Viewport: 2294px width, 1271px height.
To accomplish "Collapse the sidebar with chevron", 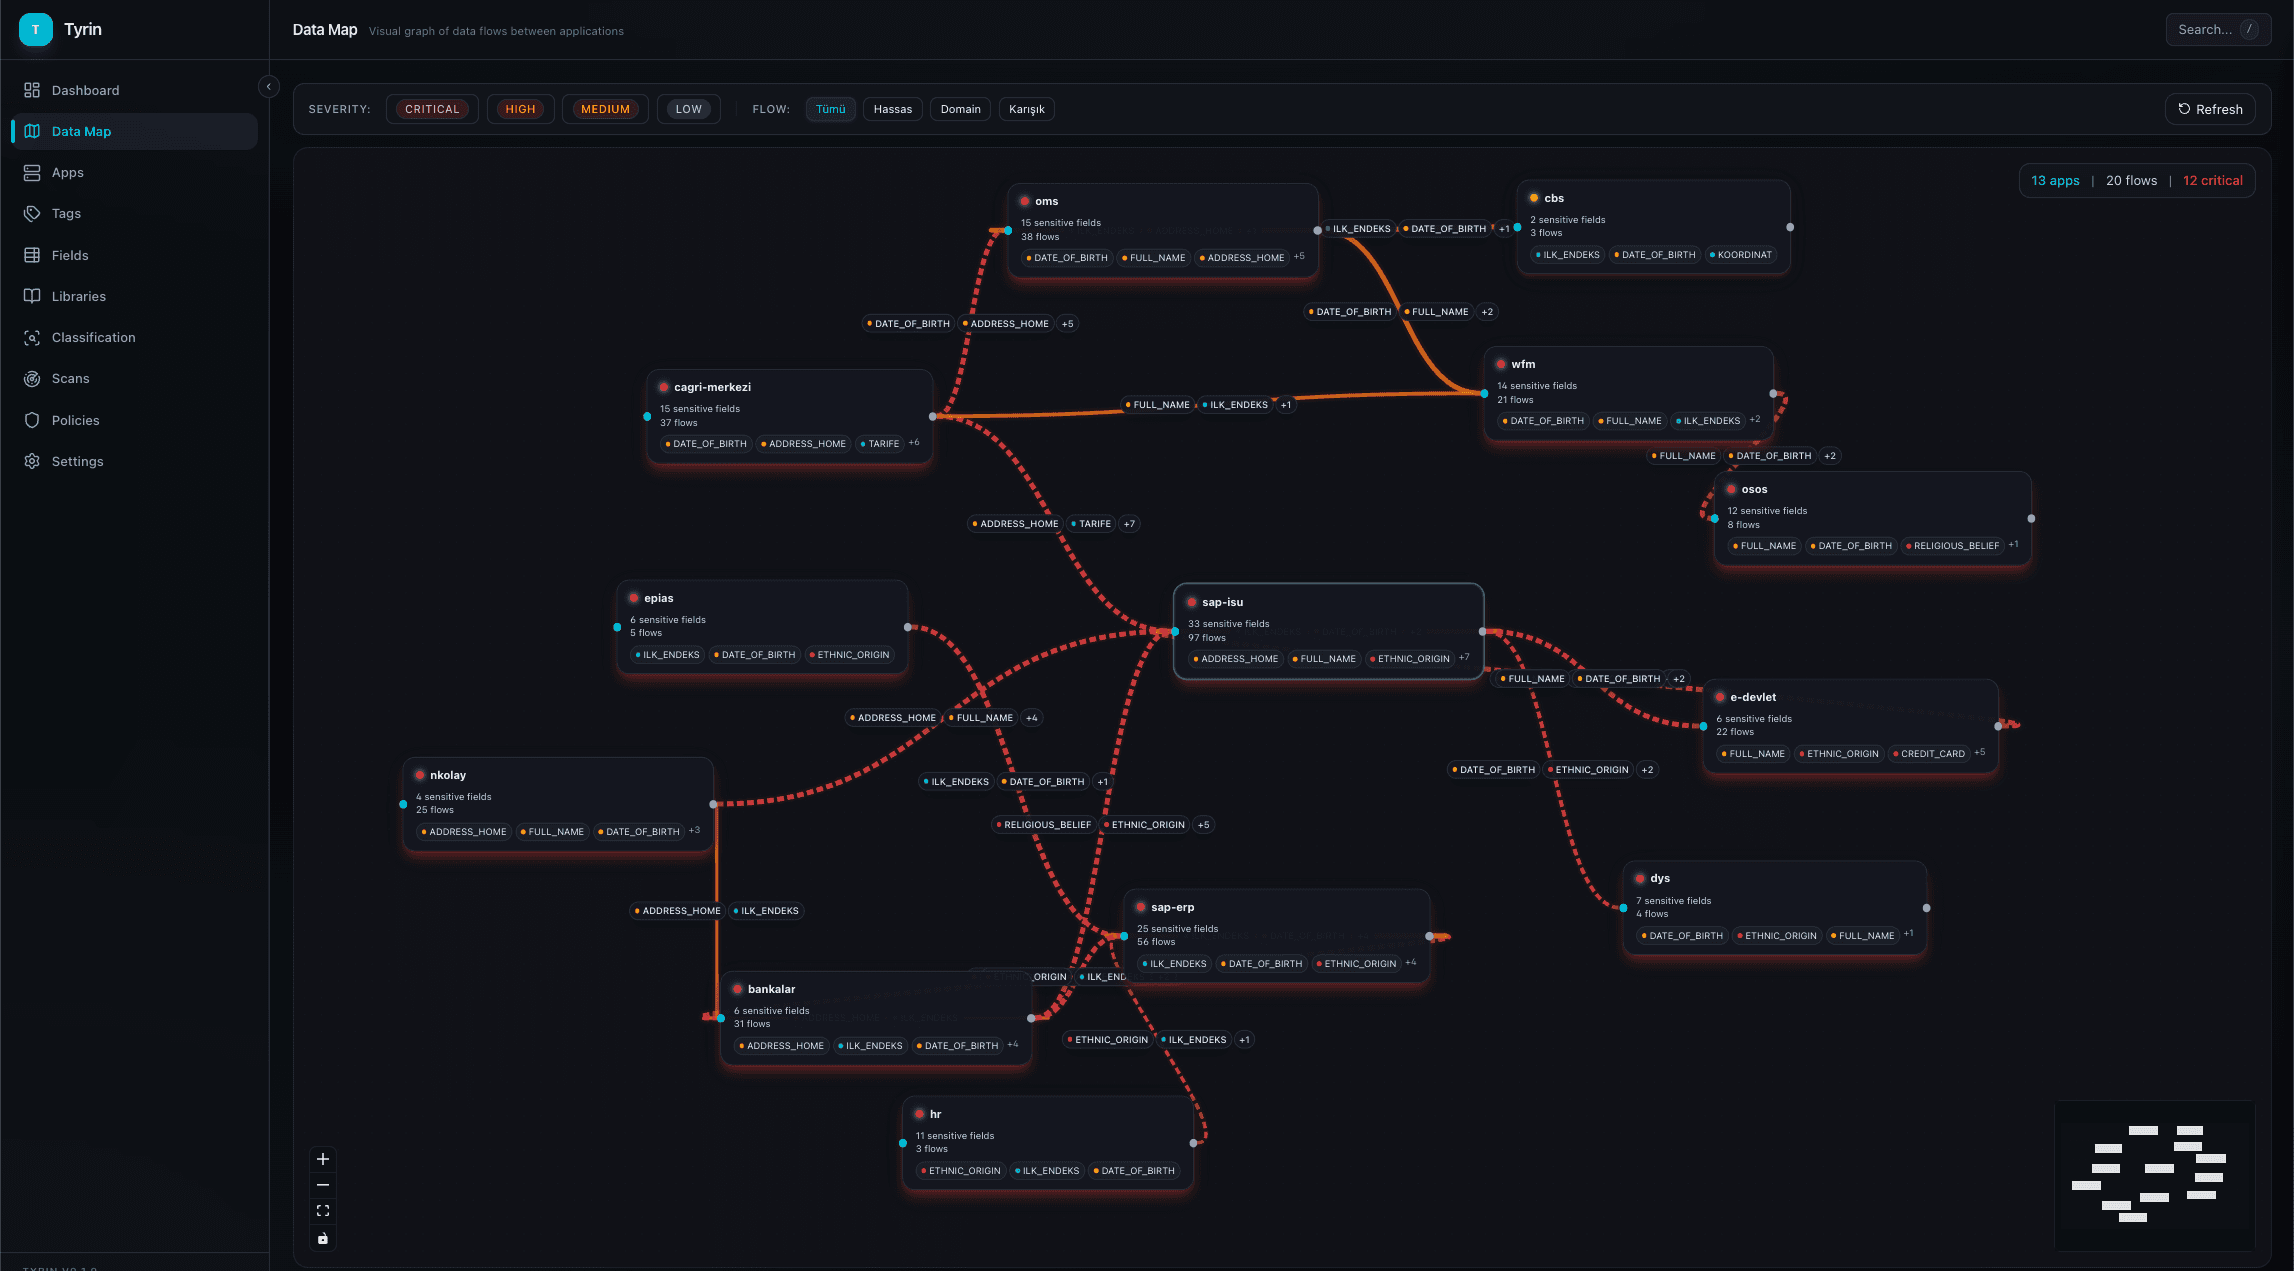I will 268,87.
